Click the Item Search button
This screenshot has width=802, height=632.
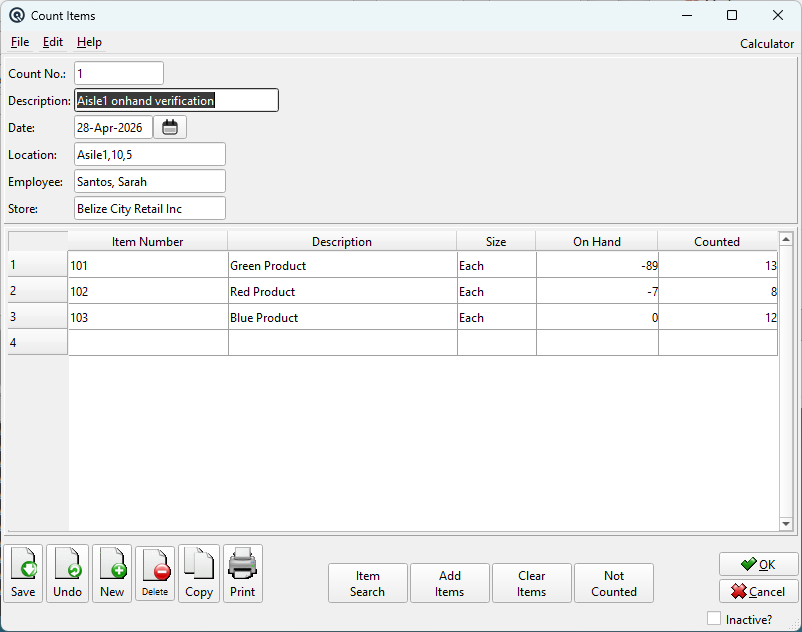pyautogui.click(x=368, y=583)
